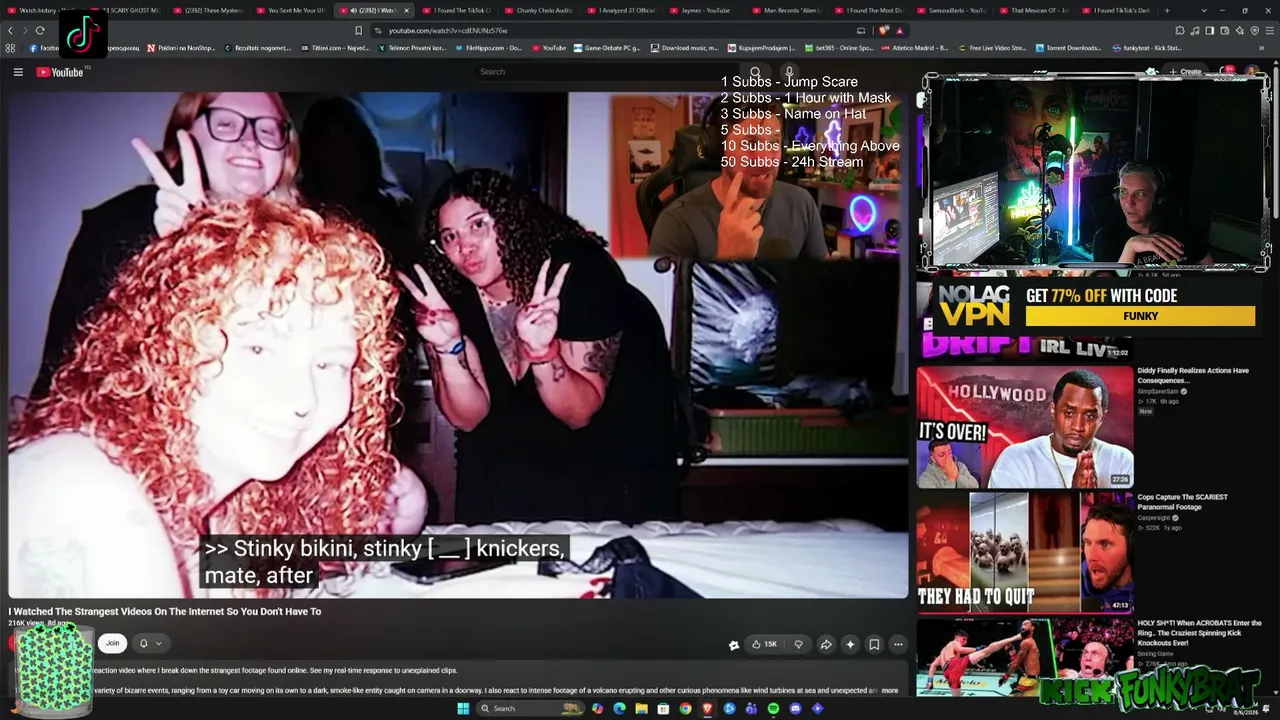Click the sparkle Ask button under video
The height and width of the screenshot is (720, 1280).
(850, 644)
